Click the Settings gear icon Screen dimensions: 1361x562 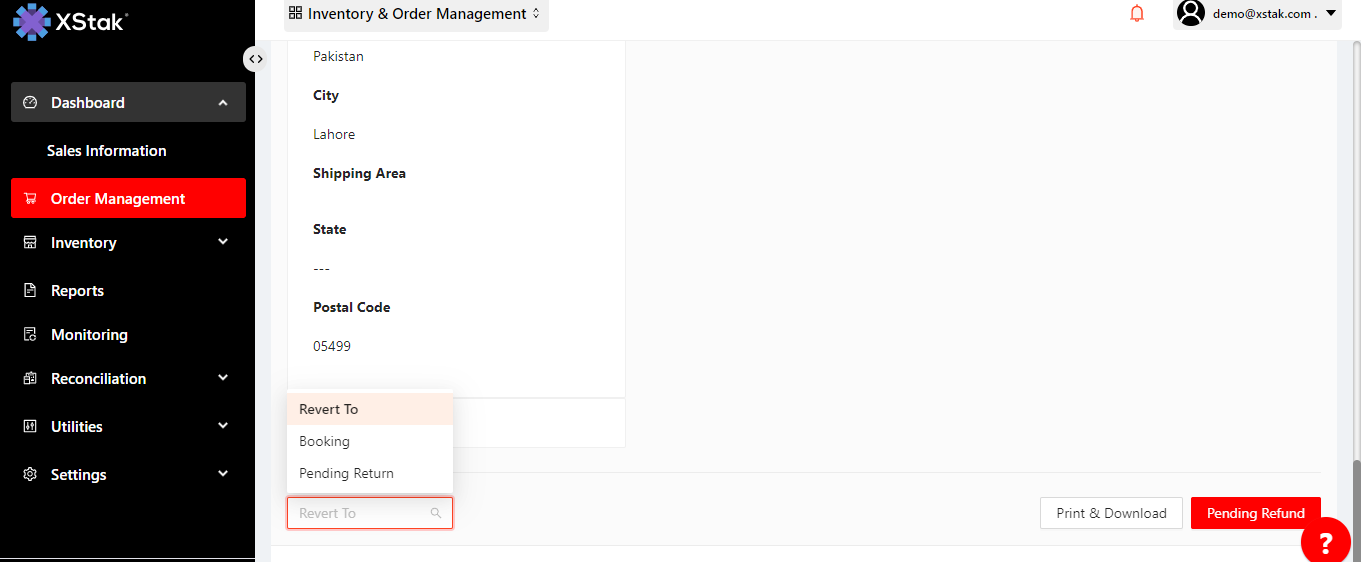click(x=30, y=475)
